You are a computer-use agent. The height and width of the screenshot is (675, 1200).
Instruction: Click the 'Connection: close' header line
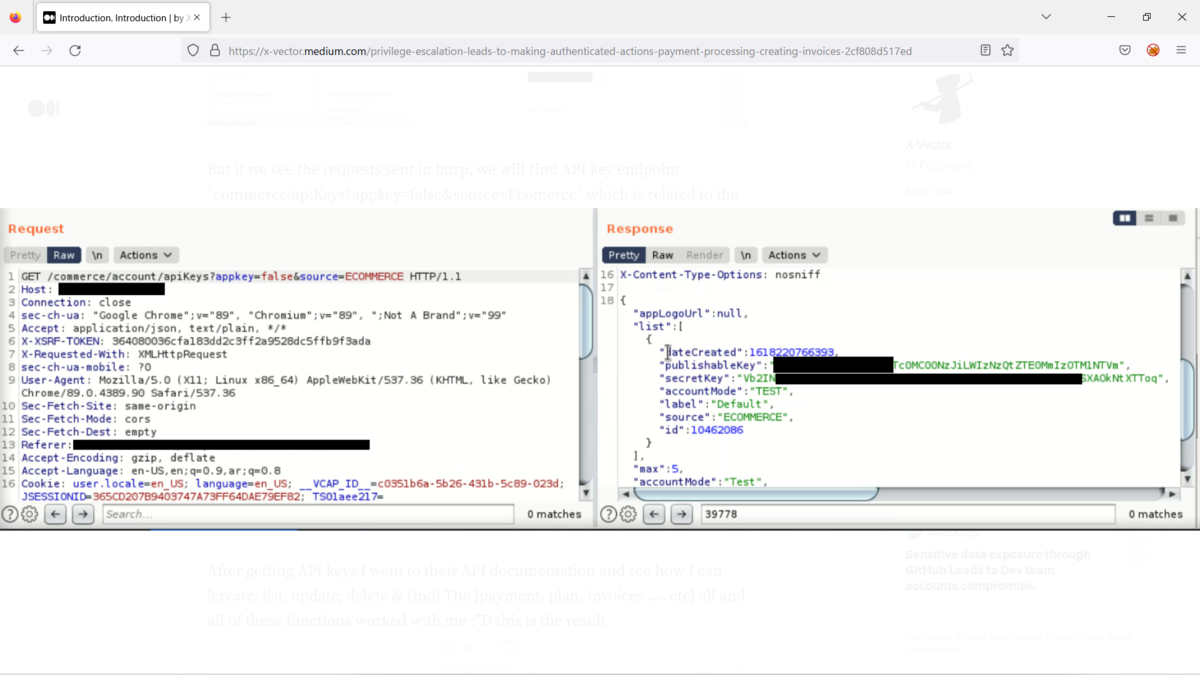76,302
